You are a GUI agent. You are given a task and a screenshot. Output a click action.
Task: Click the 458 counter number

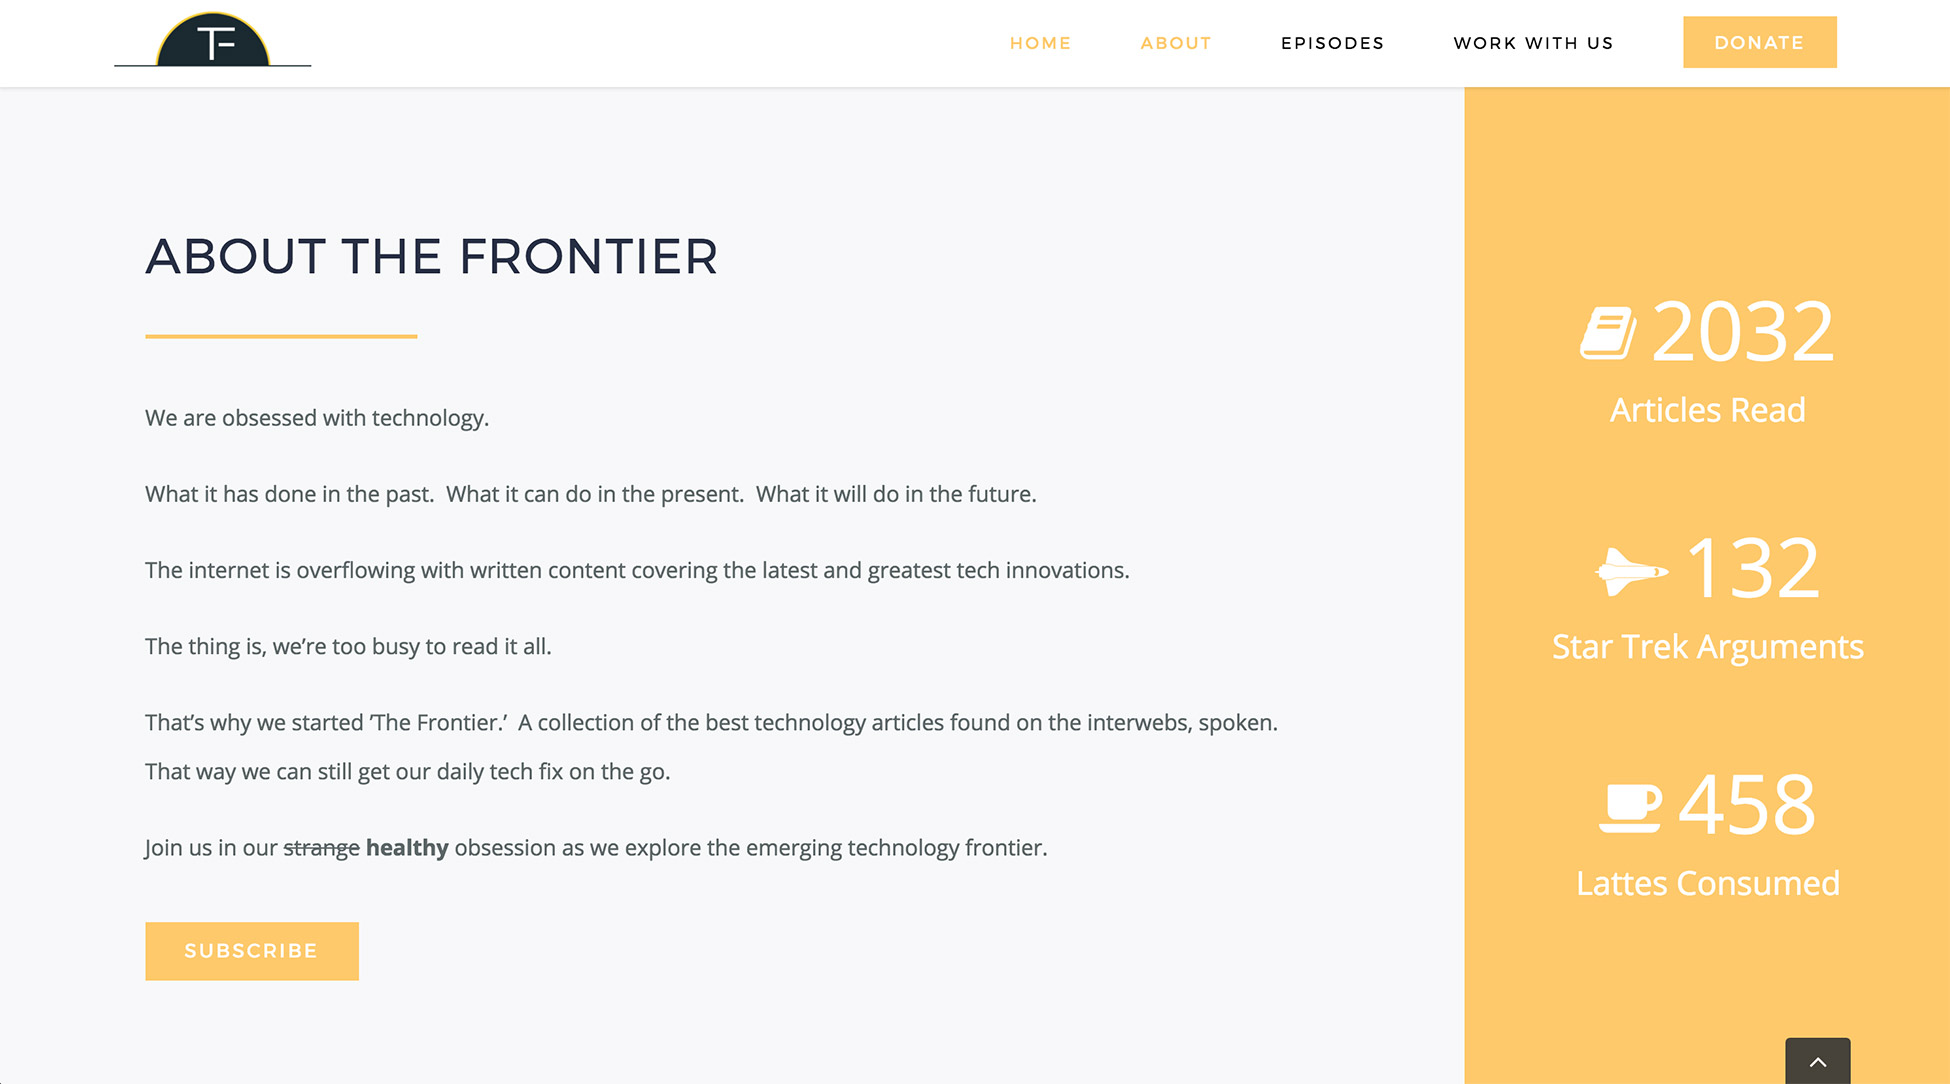(1746, 805)
